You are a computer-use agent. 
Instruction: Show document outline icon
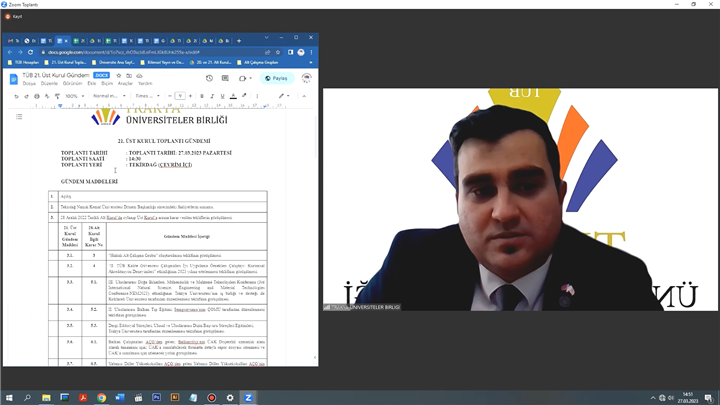tap(19, 117)
